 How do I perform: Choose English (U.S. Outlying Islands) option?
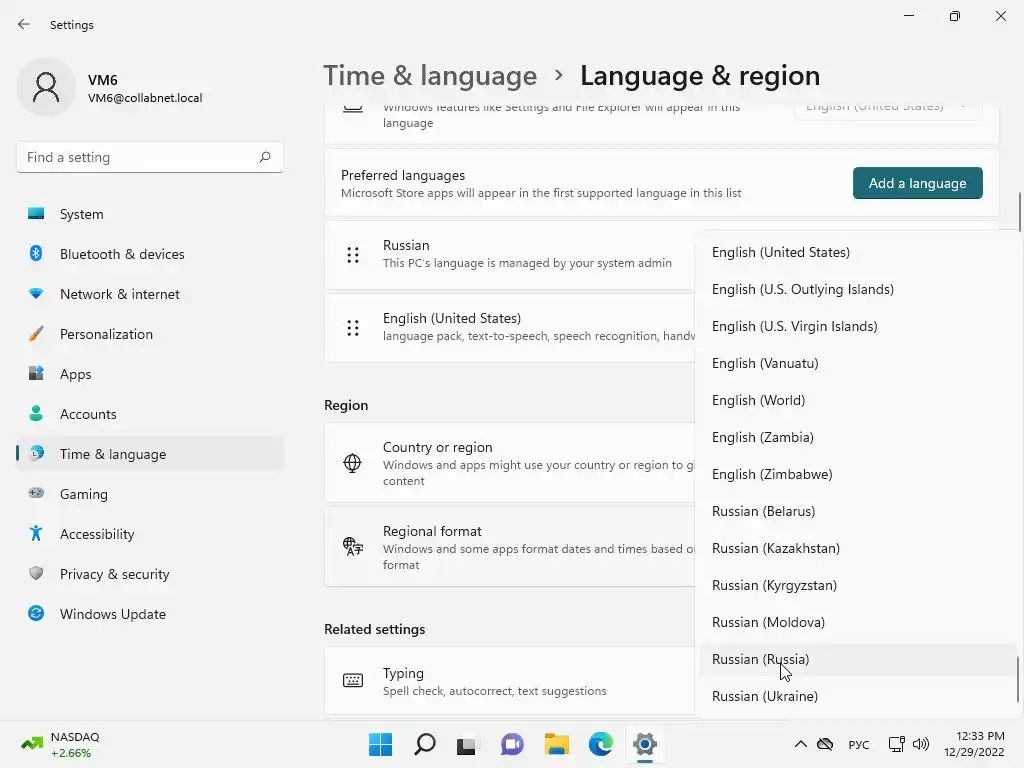[856, 289]
